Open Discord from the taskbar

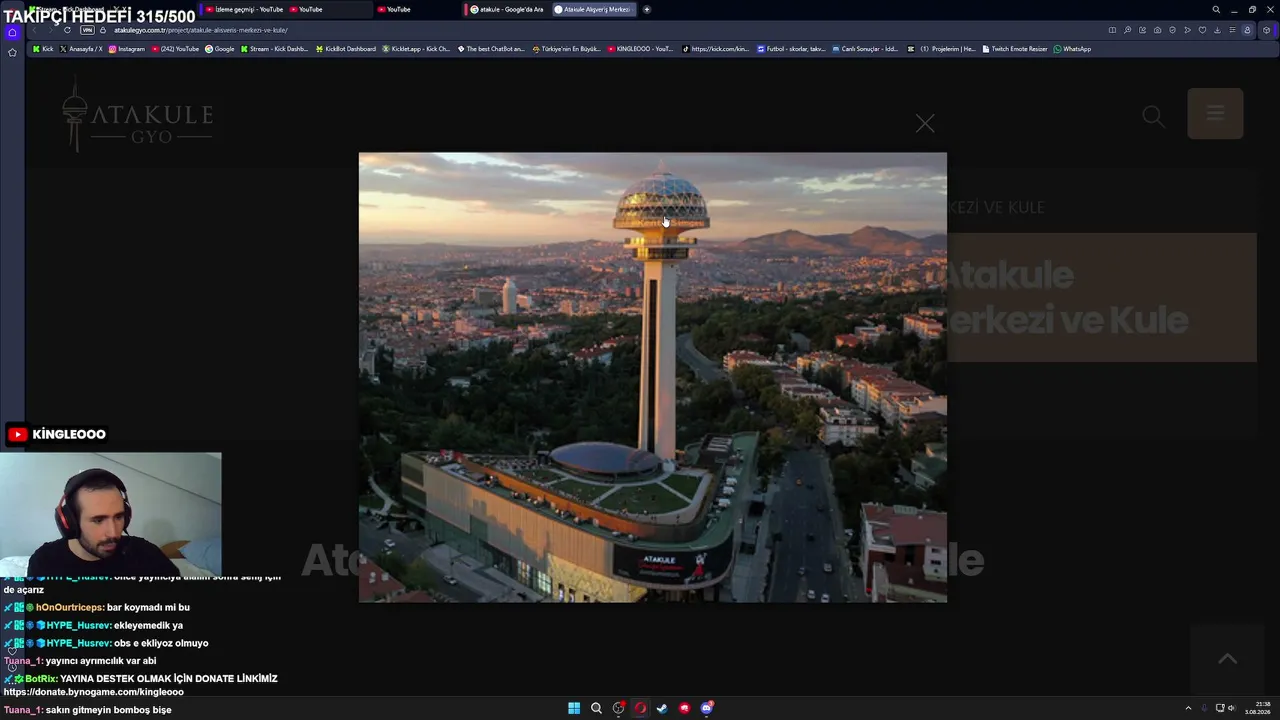(707, 708)
